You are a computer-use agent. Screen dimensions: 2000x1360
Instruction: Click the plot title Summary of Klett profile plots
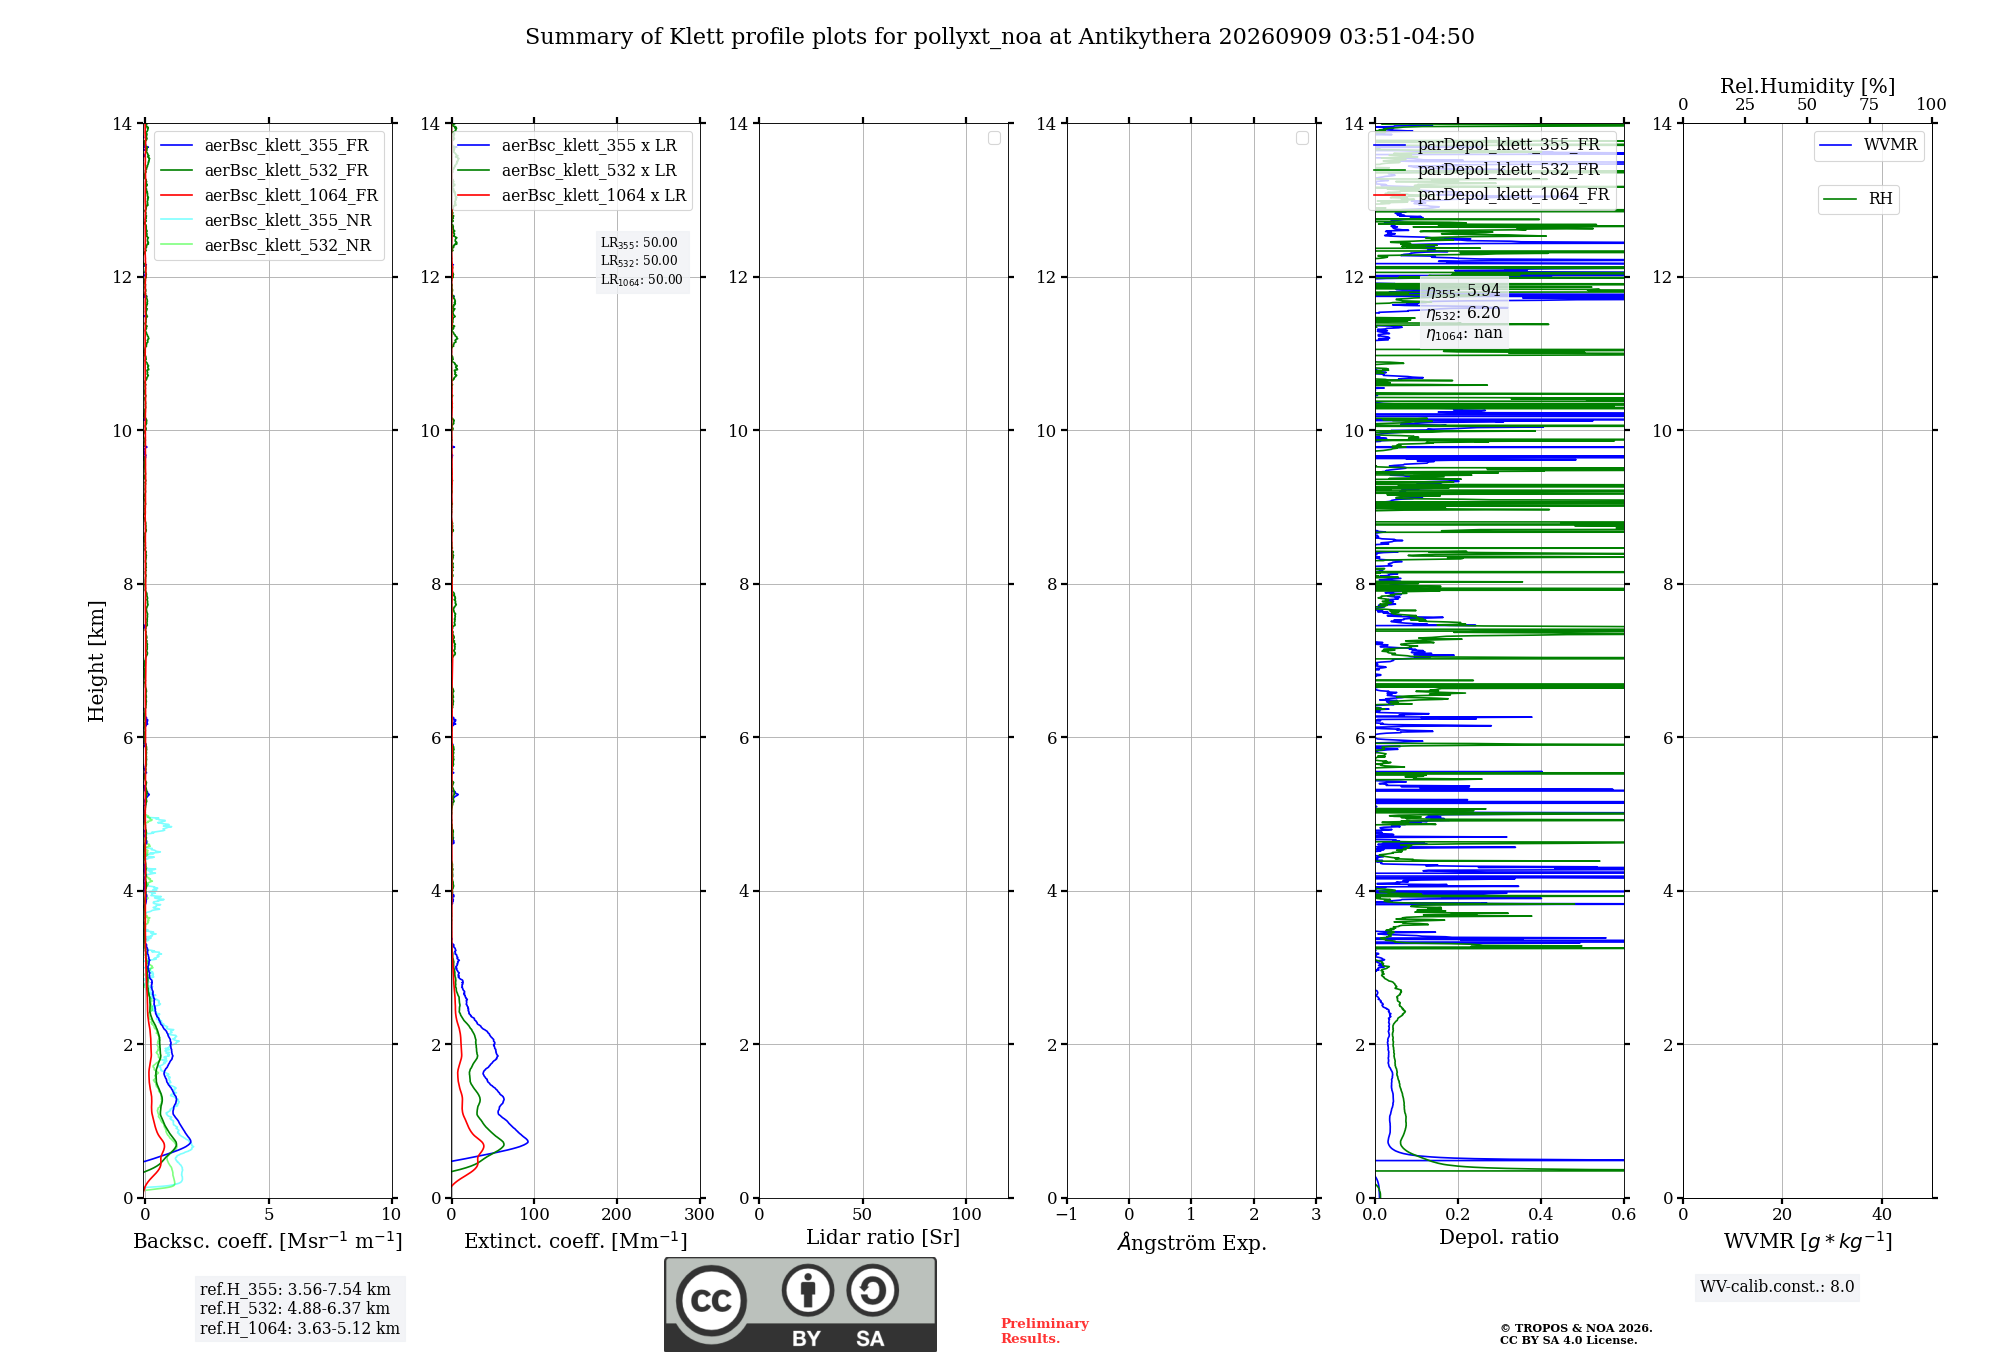pos(1000,37)
